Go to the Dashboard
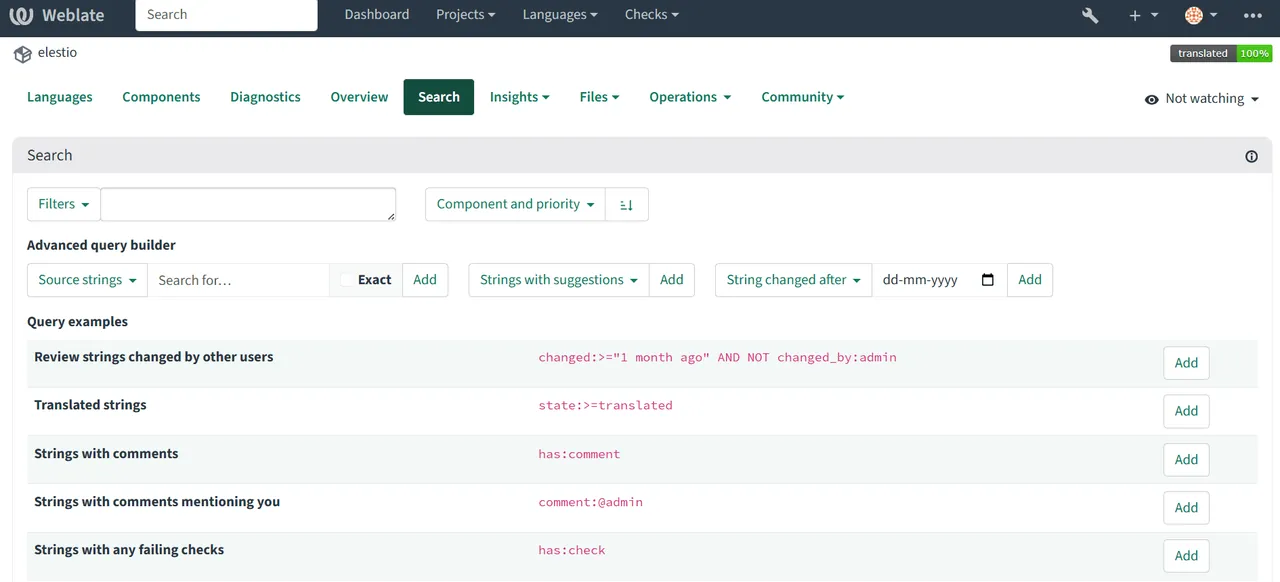The height and width of the screenshot is (582, 1280). coord(377,15)
